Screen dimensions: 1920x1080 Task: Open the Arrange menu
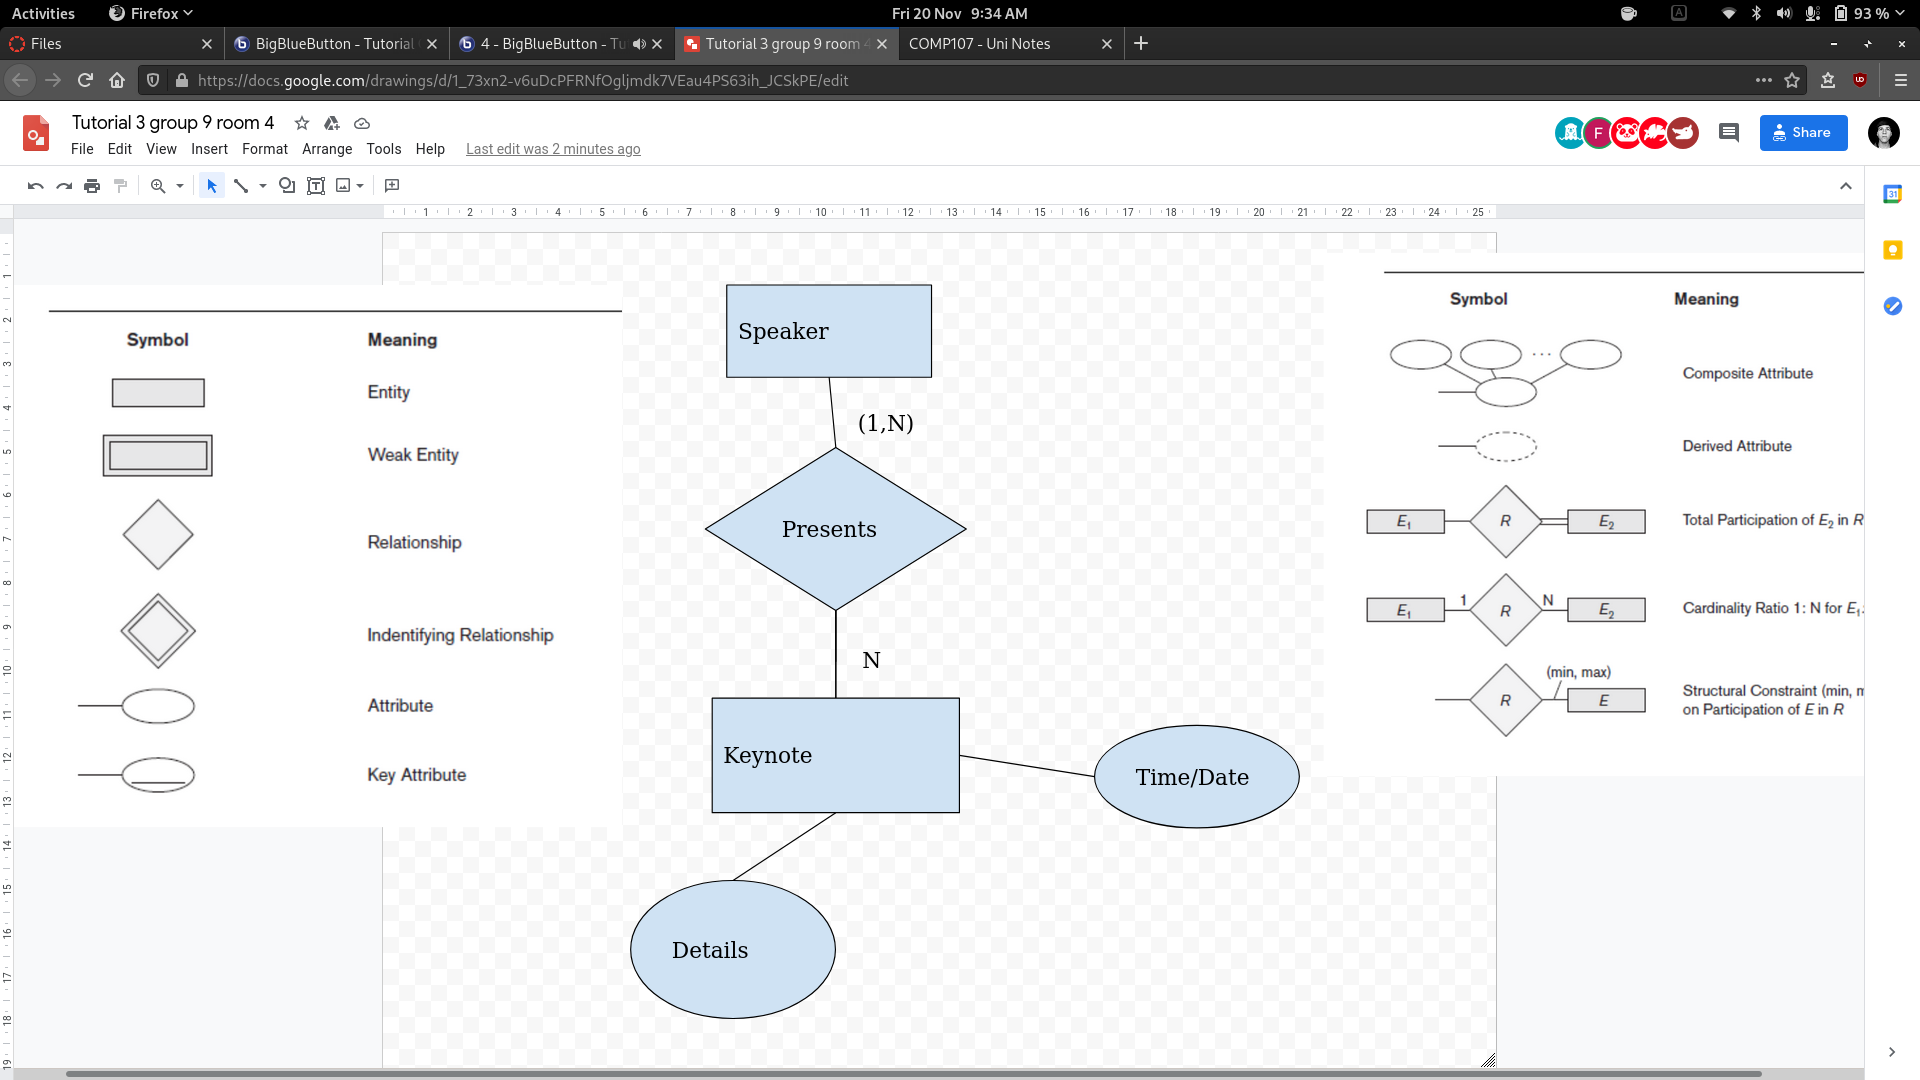click(327, 149)
